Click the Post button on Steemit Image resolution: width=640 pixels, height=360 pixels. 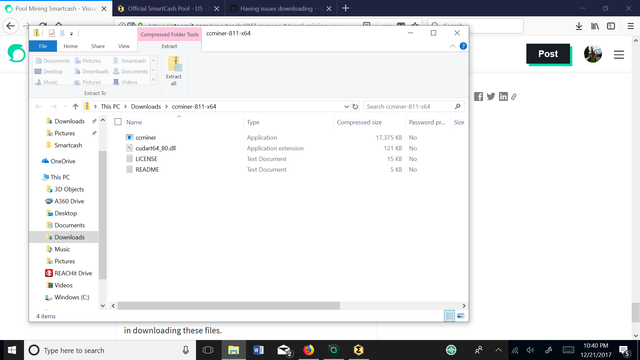(548, 54)
